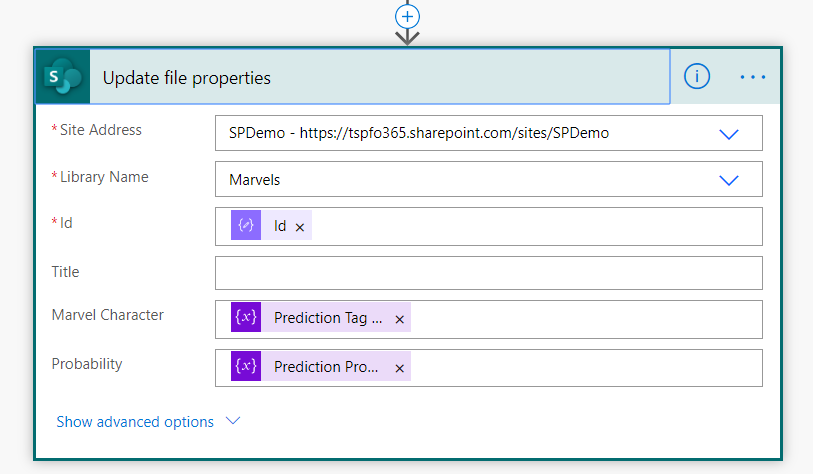Remove the Prediction Tag token
The height and width of the screenshot is (474, 813).
399,320
